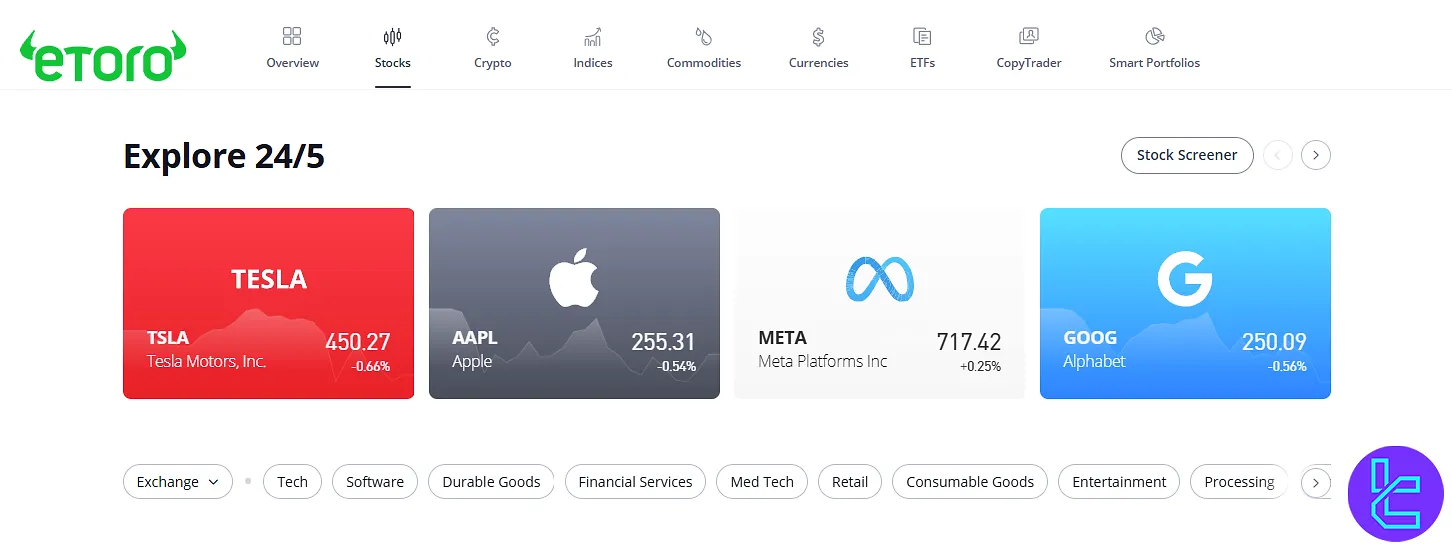1452x550 pixels.
Task: Open the Tesla TSLA stock card
Action: [268, 303]
